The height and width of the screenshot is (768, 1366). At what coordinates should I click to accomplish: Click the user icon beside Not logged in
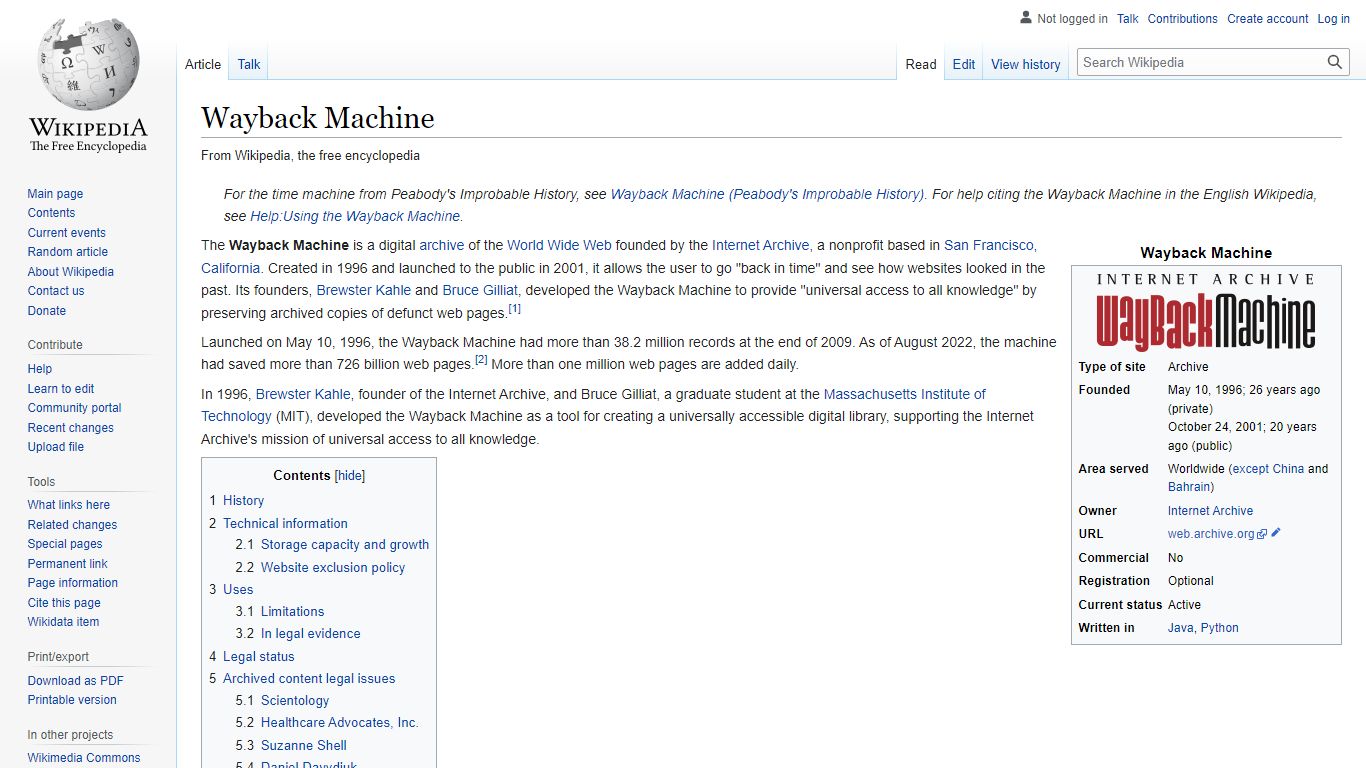pyautogui.click(x=1025, y=18)
